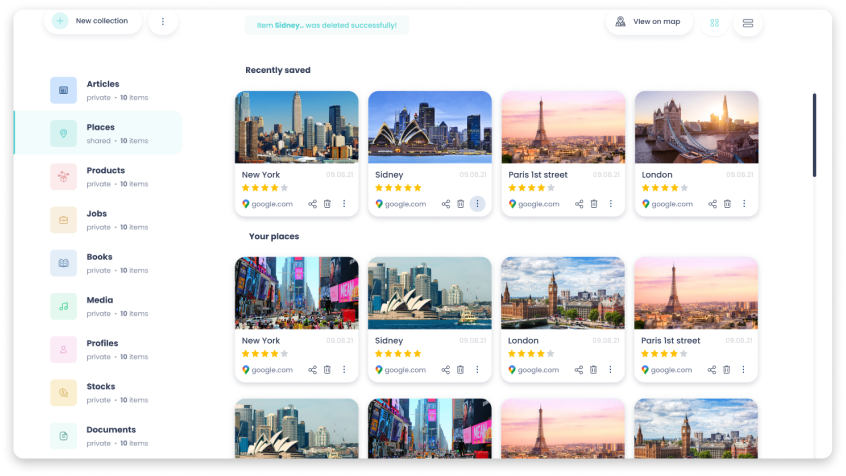Share Paris 1st street in Your places

pos(712,370)
